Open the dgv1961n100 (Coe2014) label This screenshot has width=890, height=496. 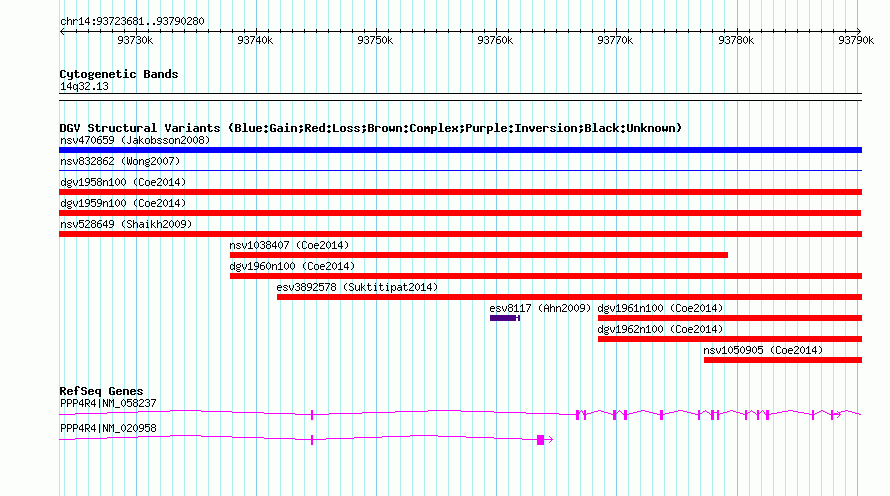[x=660, y=308]
